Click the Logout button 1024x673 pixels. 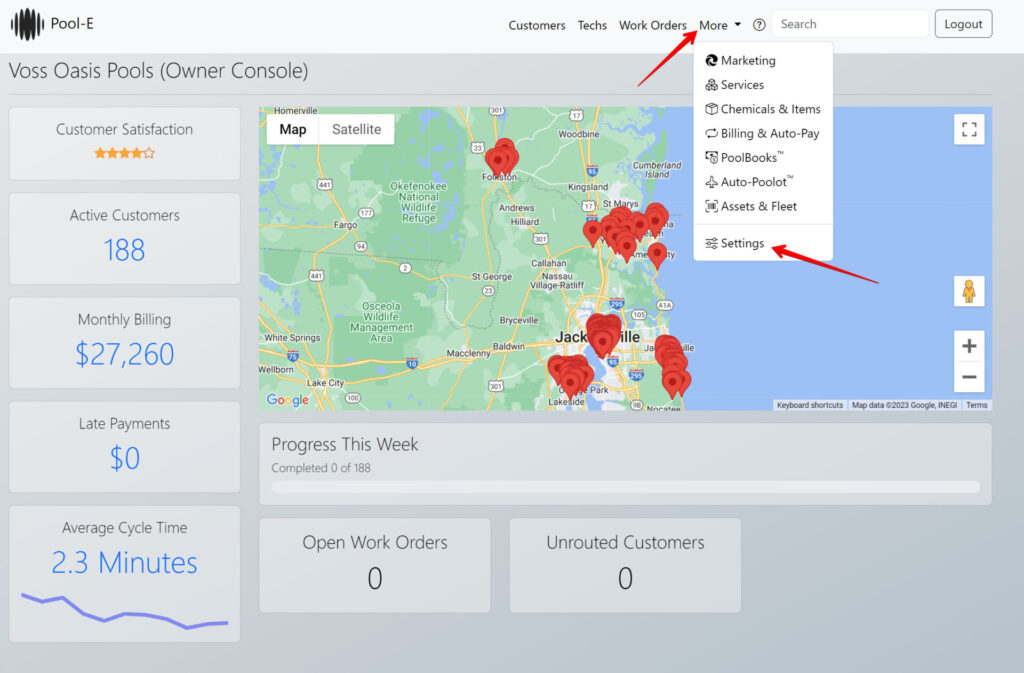(x=963, y=24)
